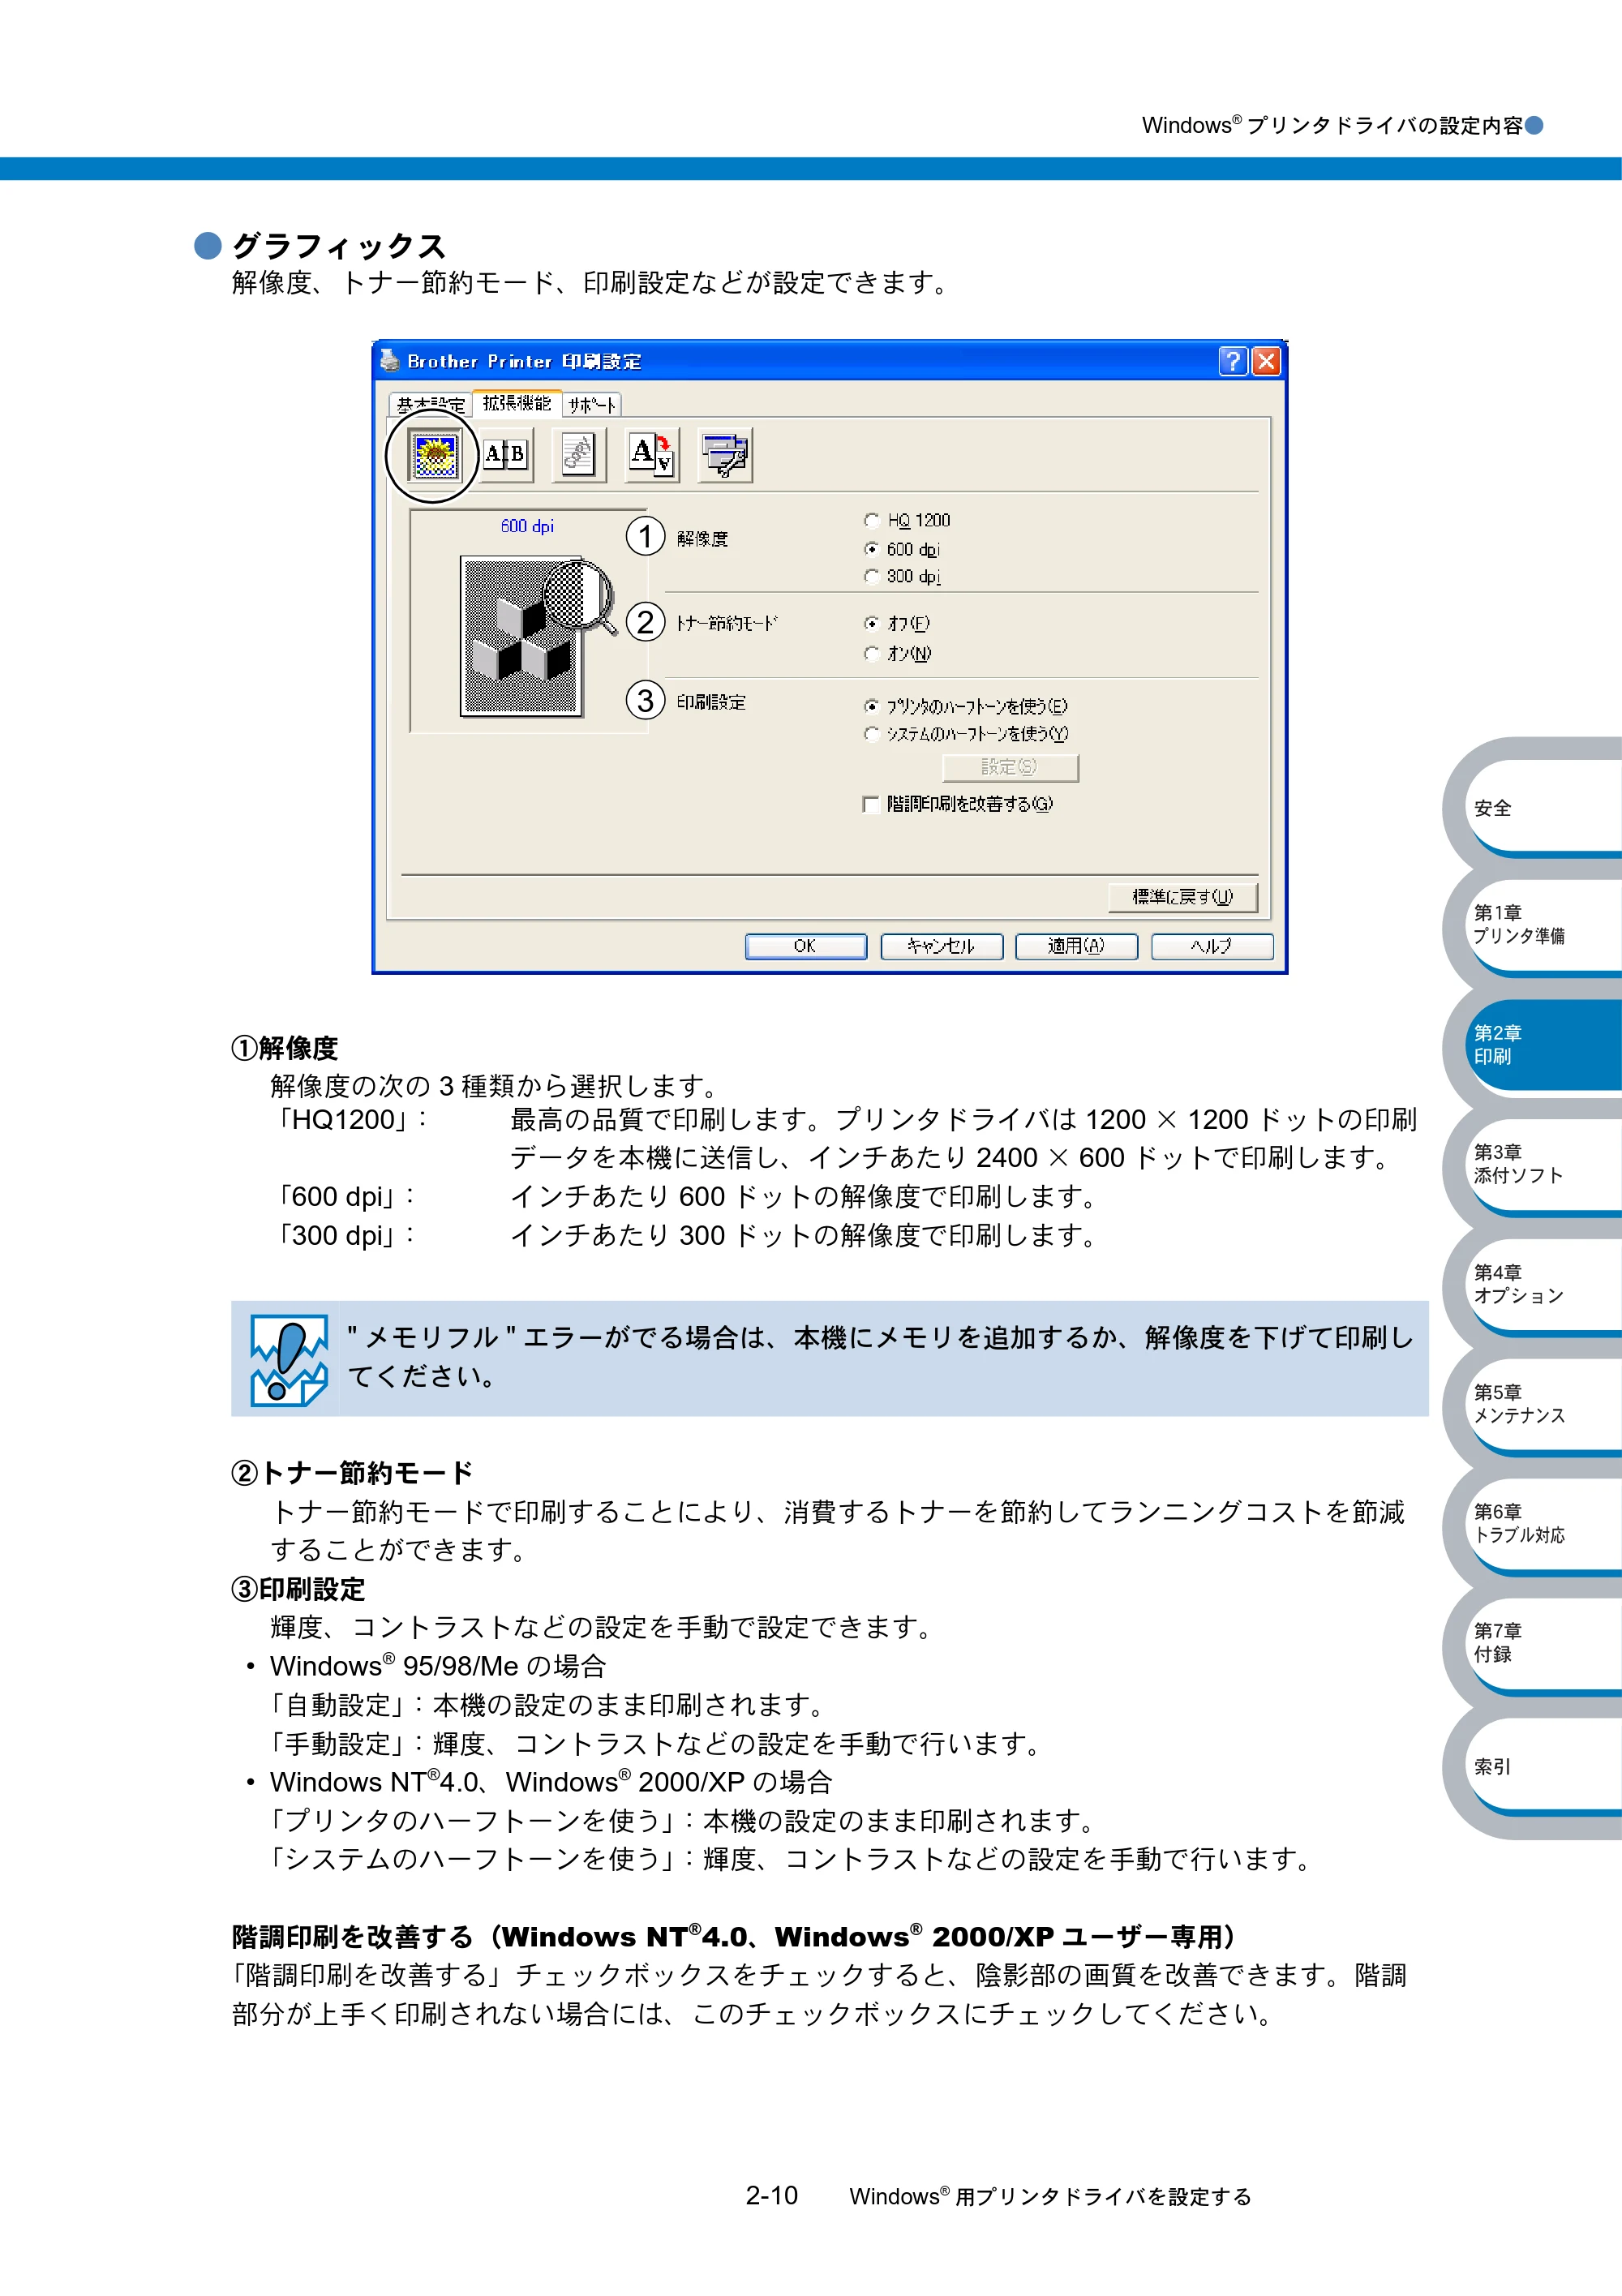1622x2296 pixels.
Task: Switch to the 拡張機能 tab
Action: [x=517, y=402]
